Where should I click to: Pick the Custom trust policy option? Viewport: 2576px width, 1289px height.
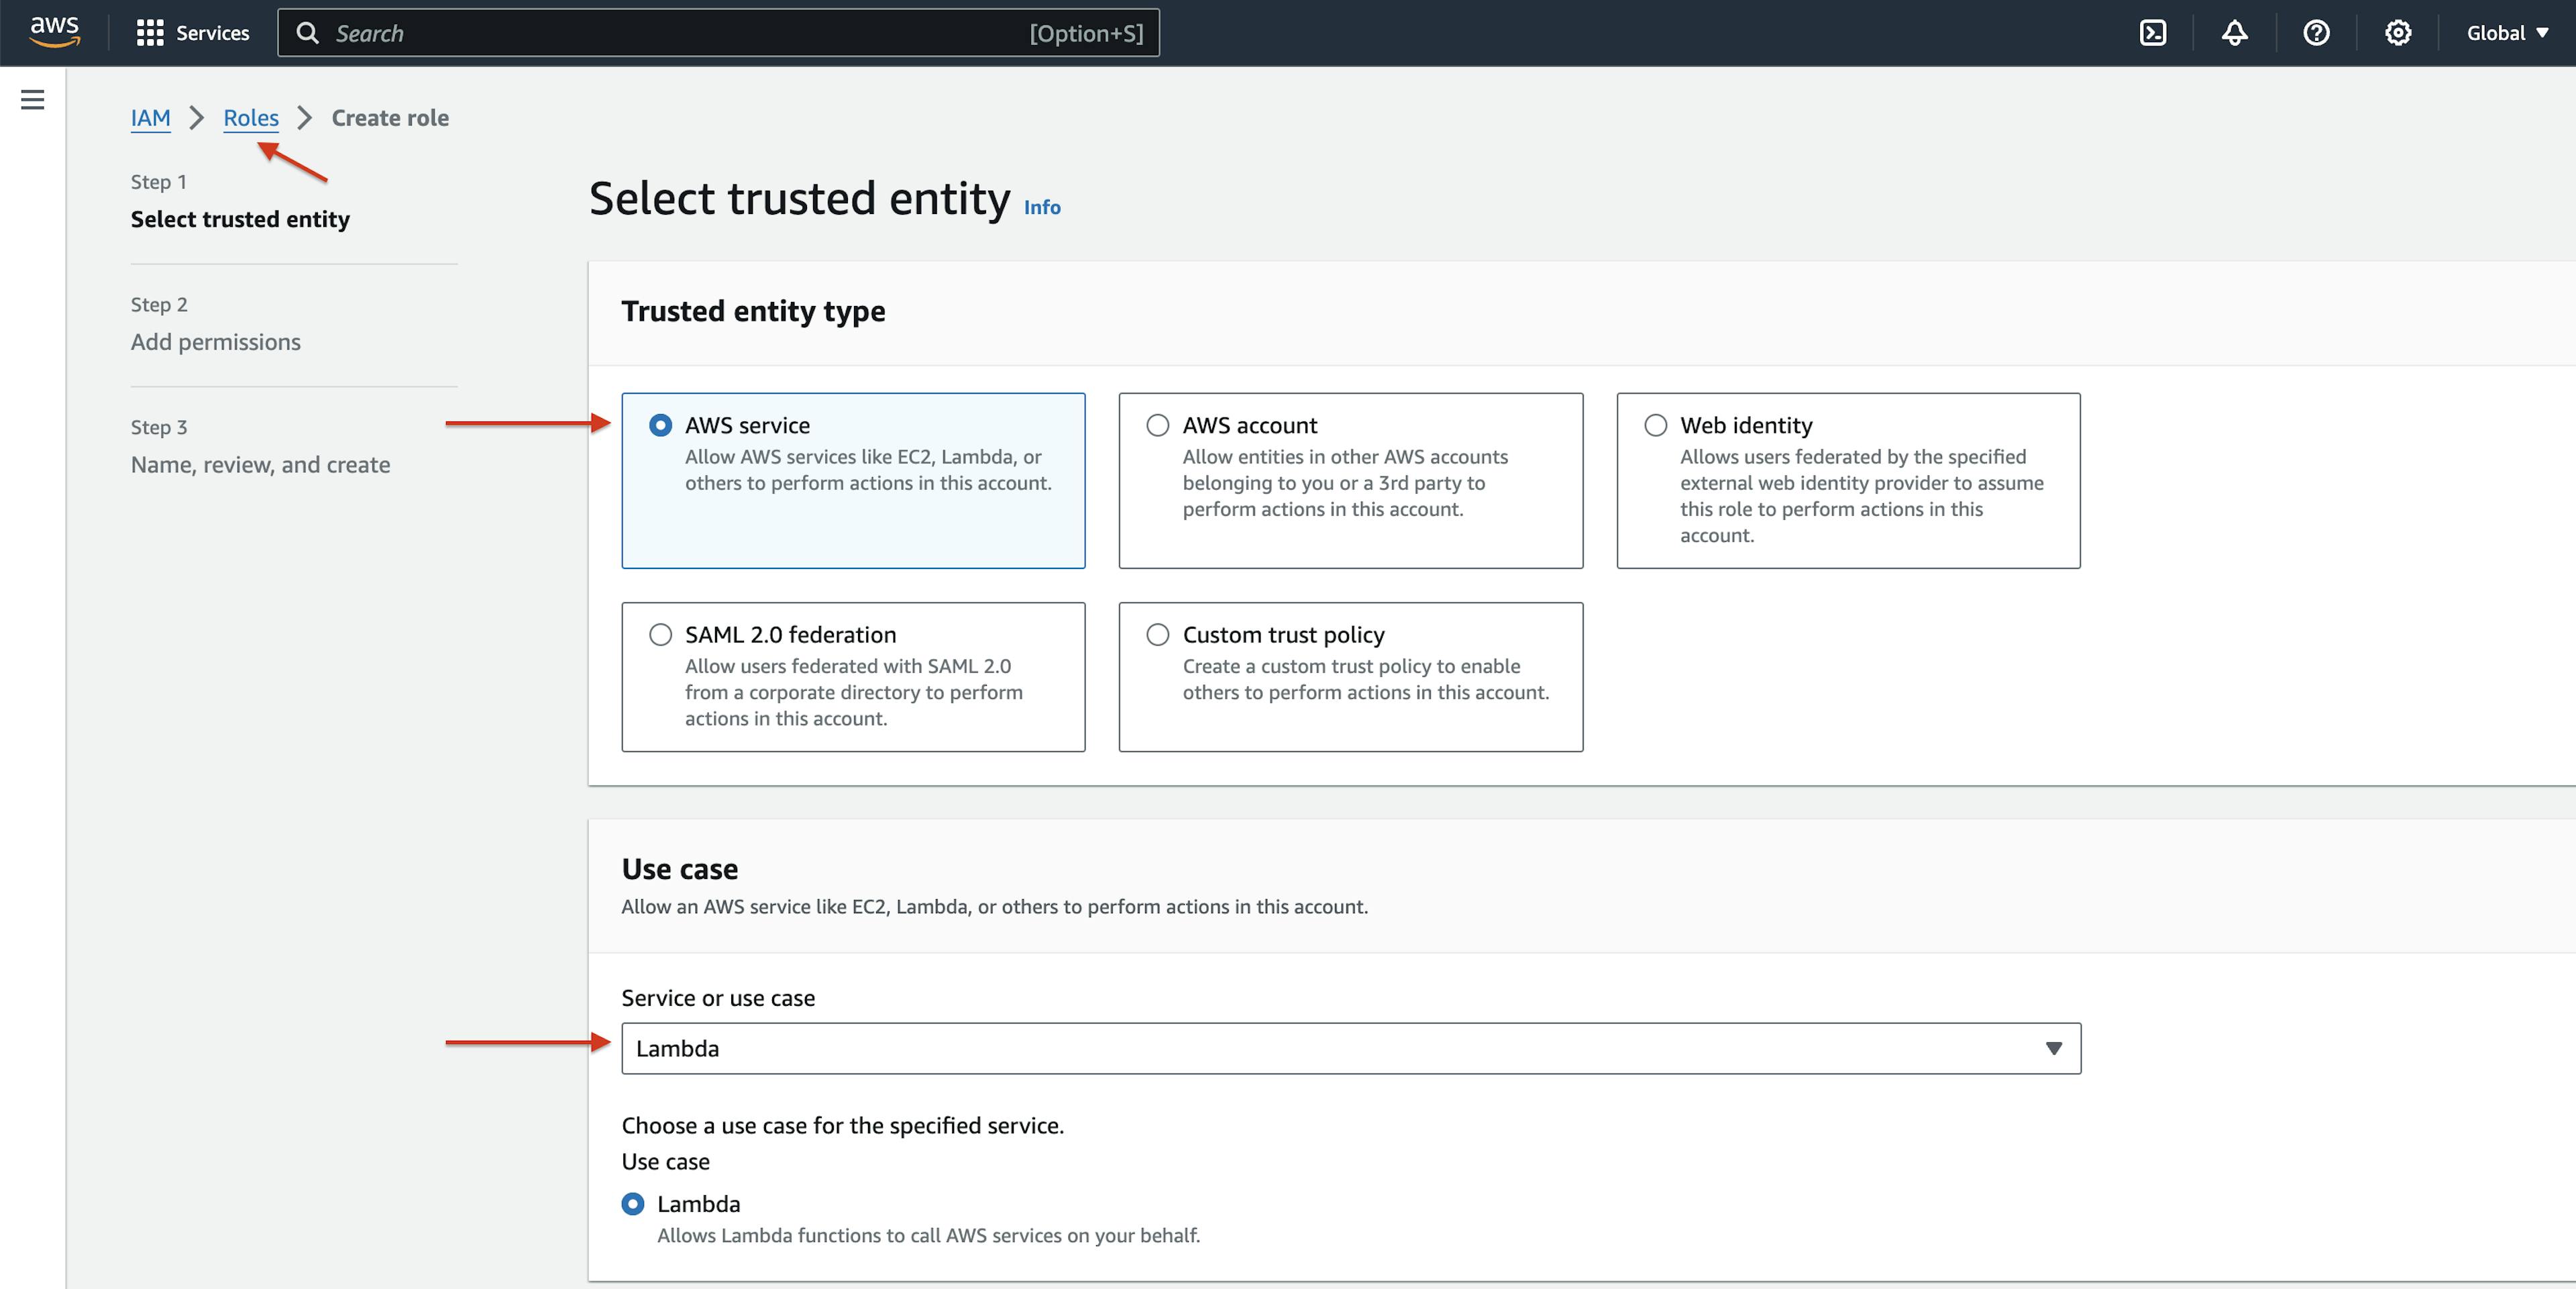pos(1157,635)
